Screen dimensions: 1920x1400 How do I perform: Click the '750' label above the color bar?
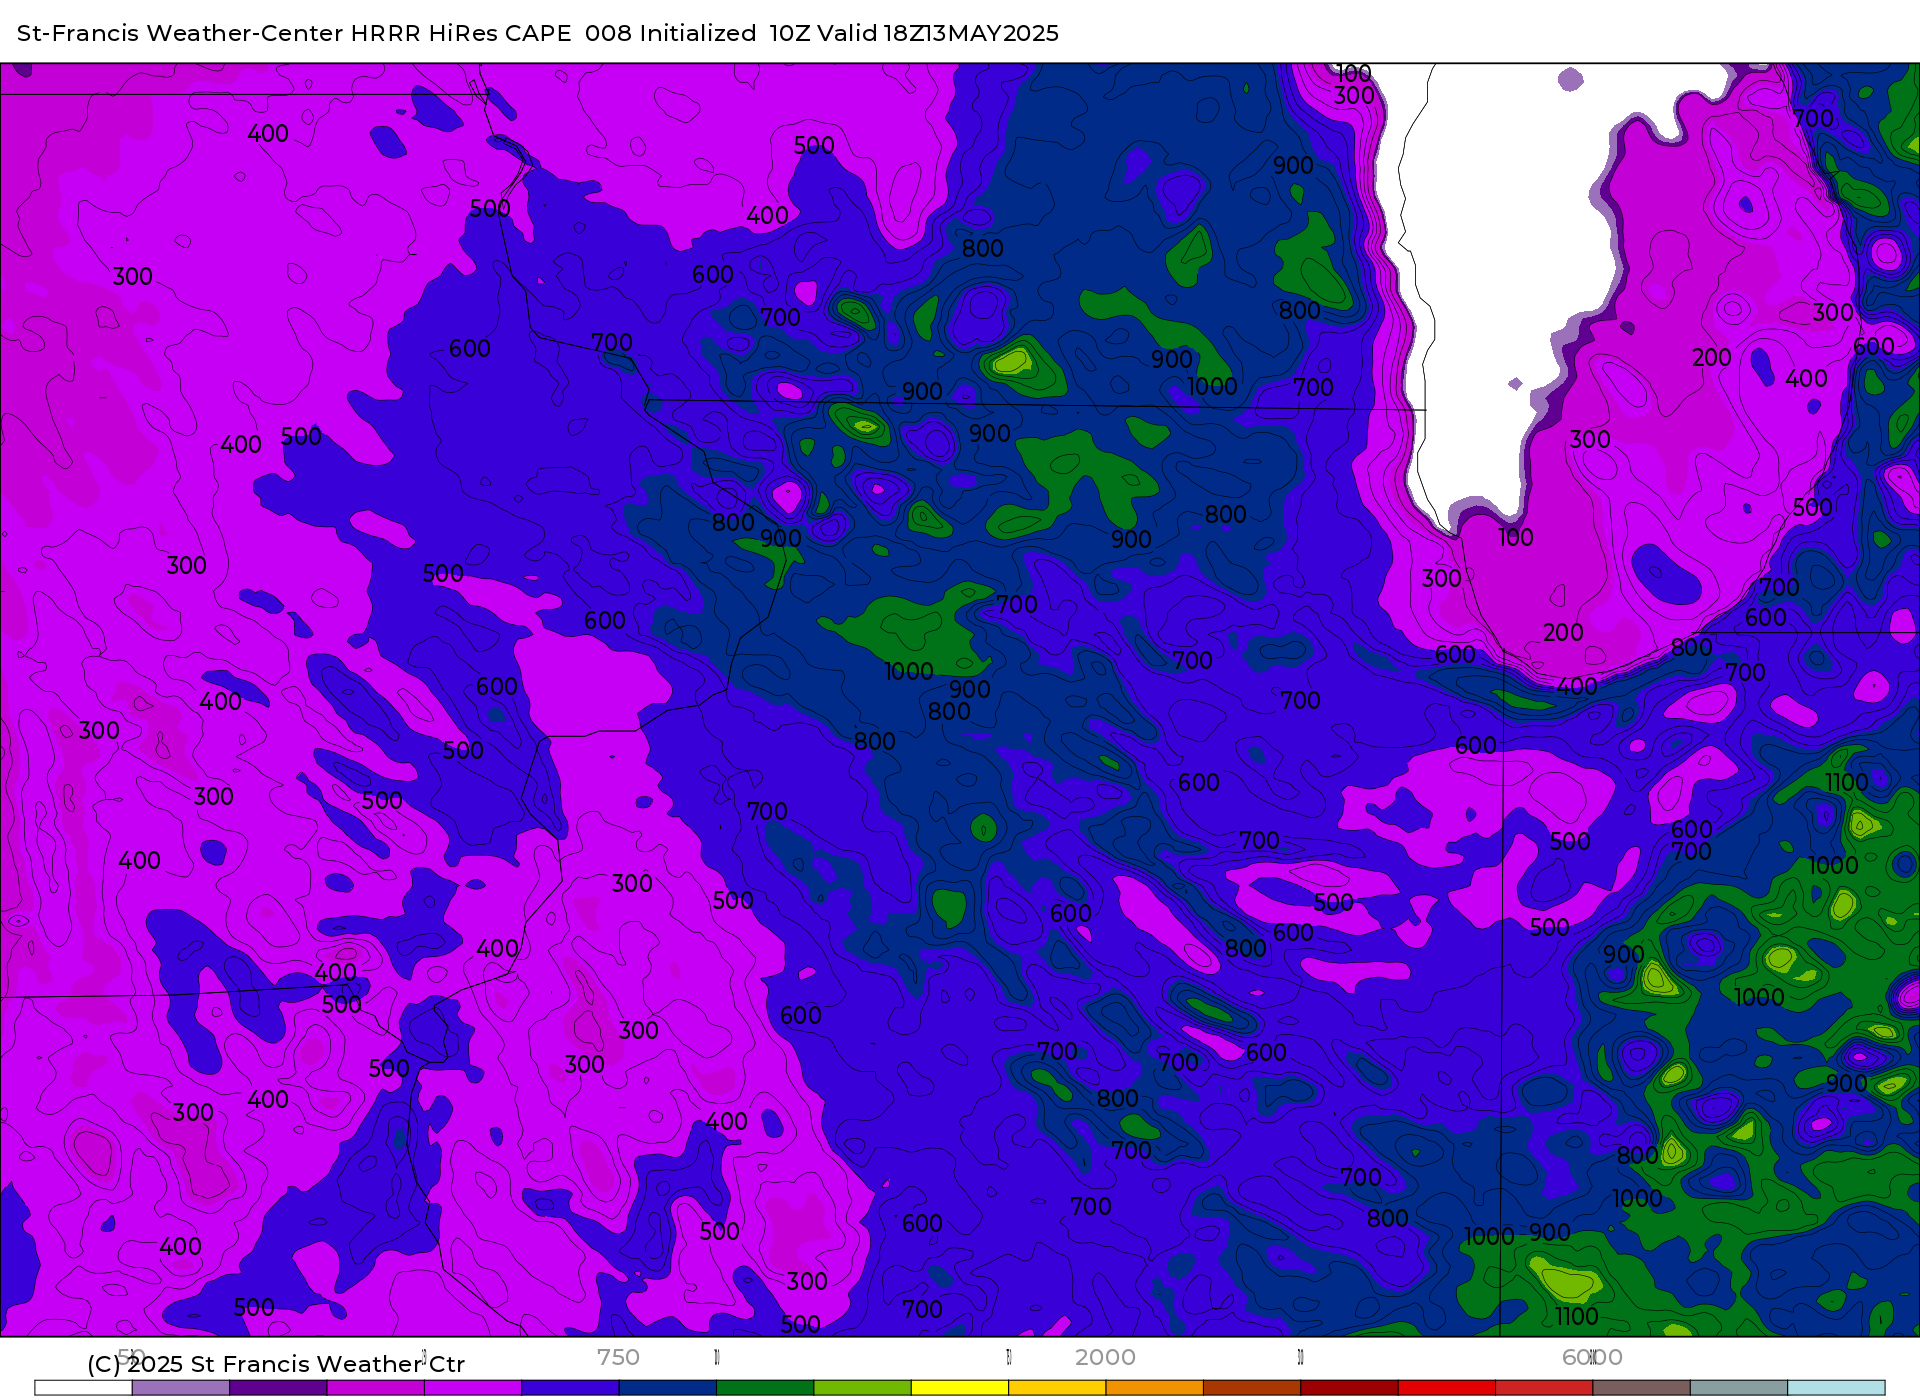[618, 1357]
